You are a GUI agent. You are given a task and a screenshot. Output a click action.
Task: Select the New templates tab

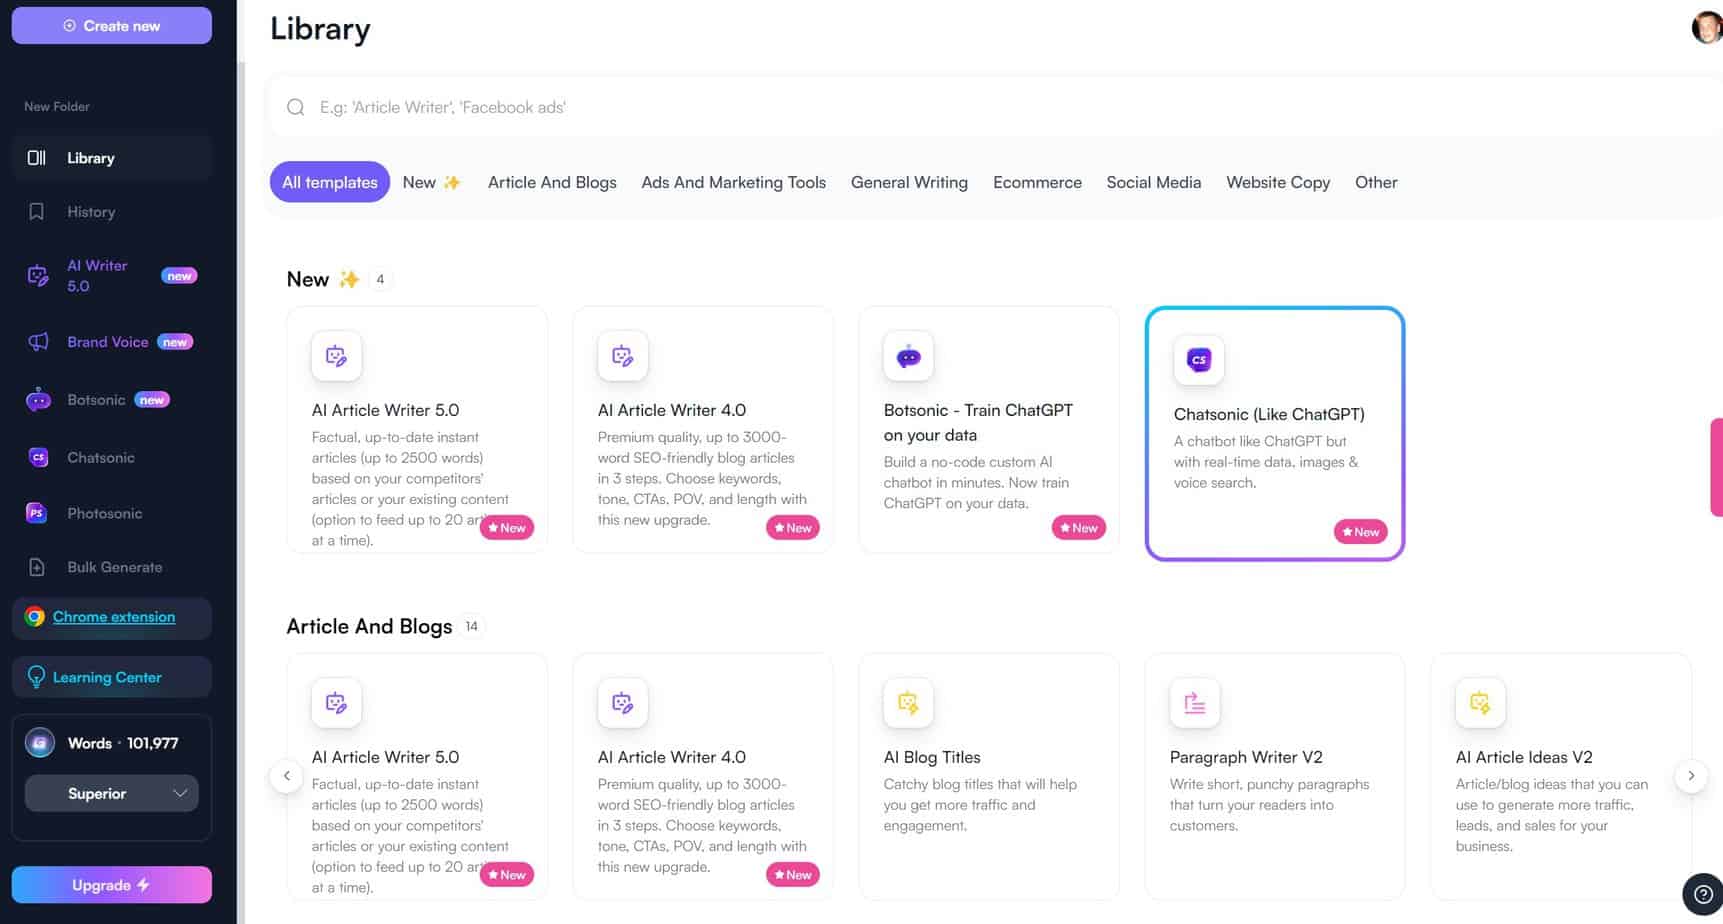pyautogui.click(x=431, y=182)
